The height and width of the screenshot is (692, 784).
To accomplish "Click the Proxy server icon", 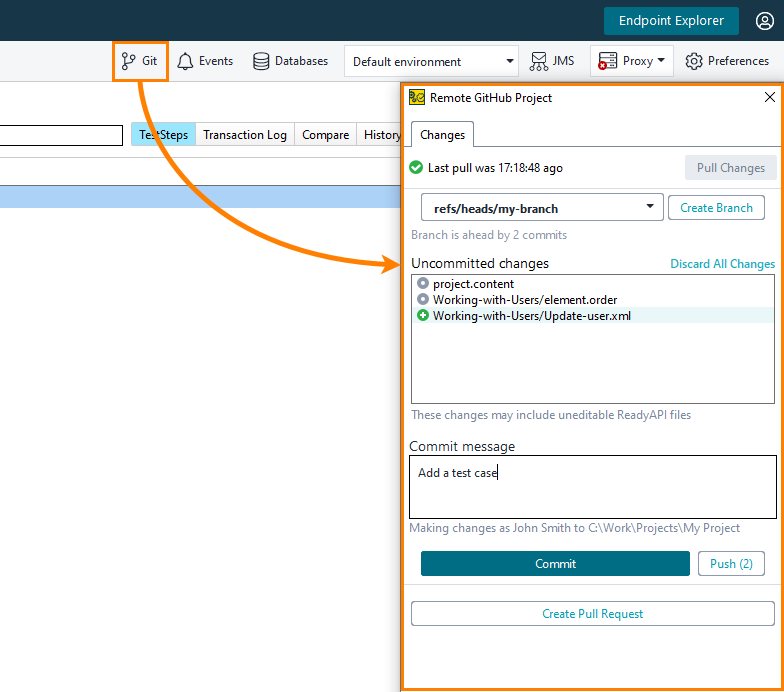I will (x=608, y=61).
